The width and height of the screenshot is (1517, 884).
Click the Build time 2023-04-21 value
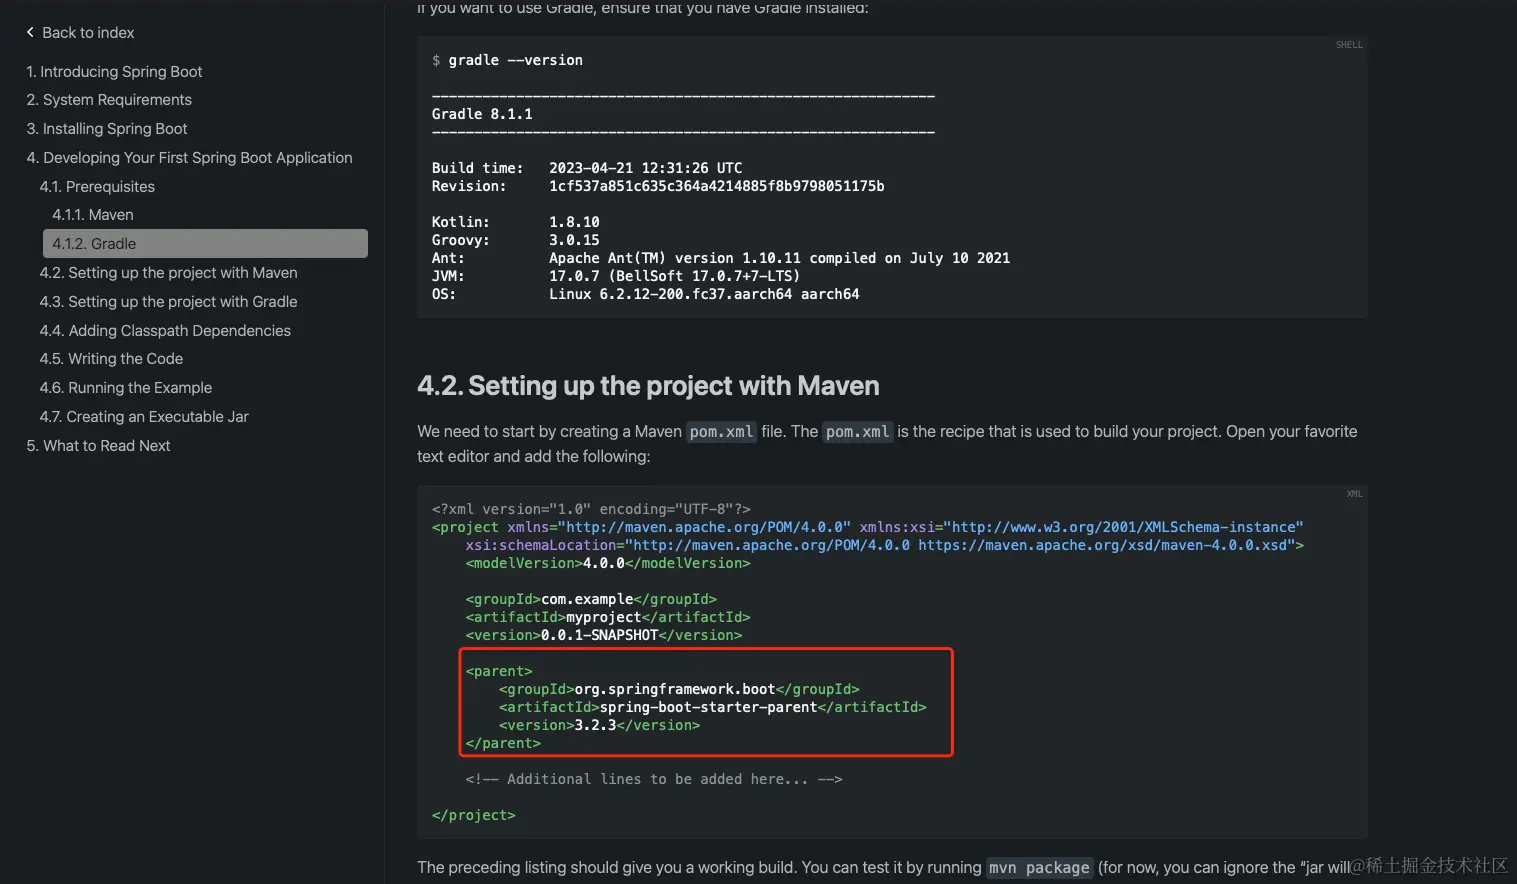coord(645,168)
